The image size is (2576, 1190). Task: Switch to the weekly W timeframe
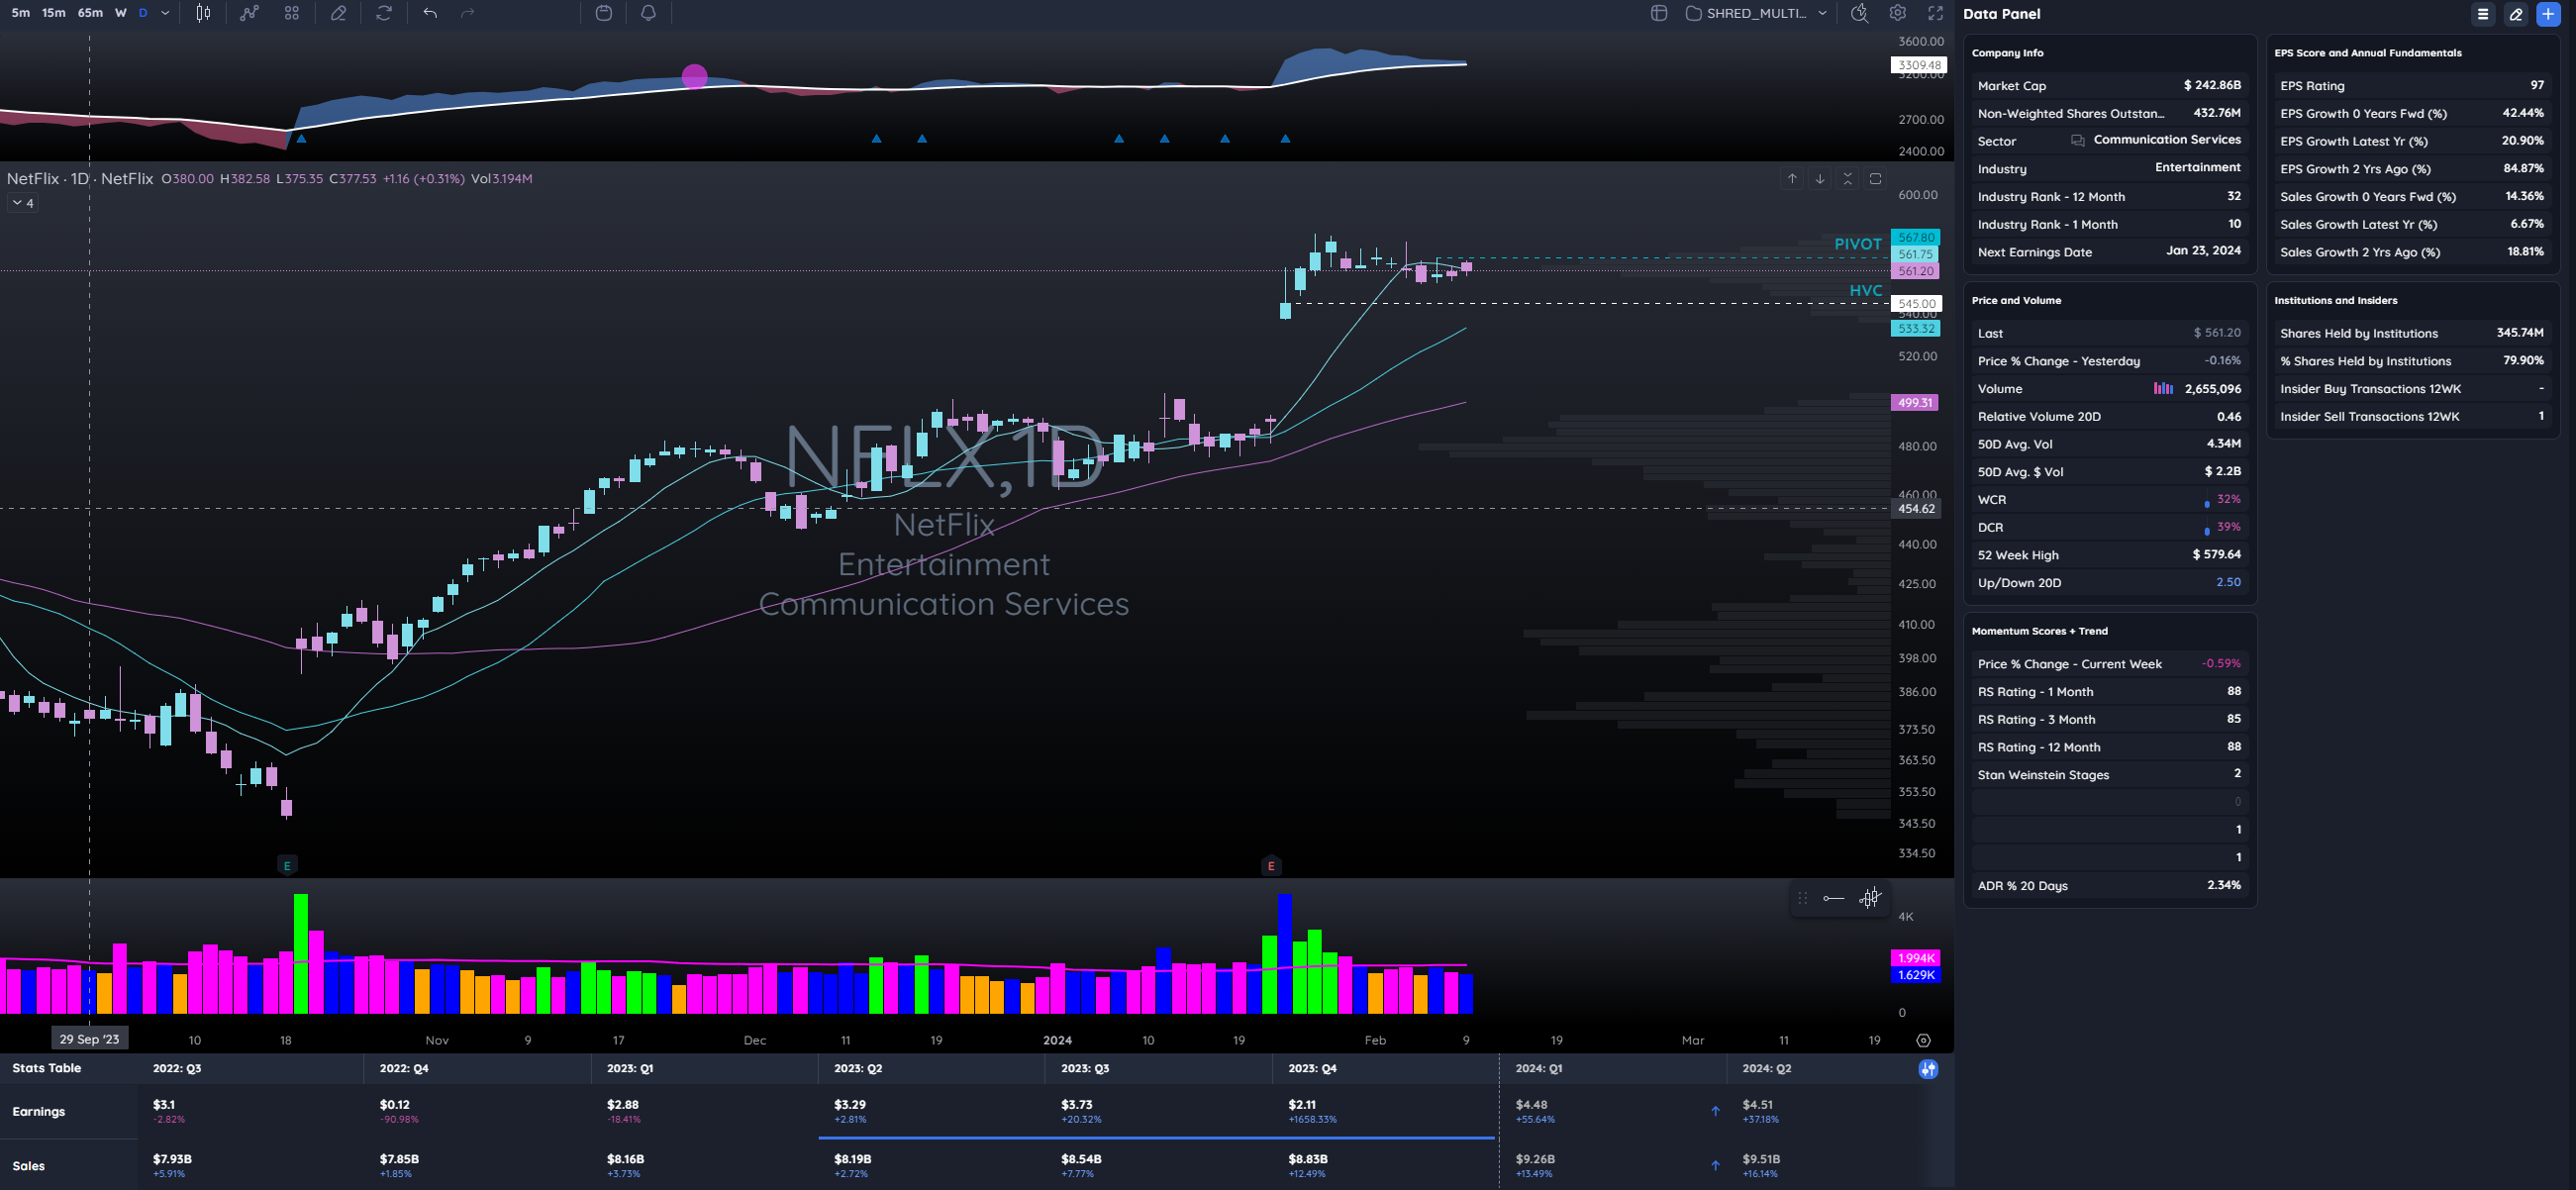point(121,13)
